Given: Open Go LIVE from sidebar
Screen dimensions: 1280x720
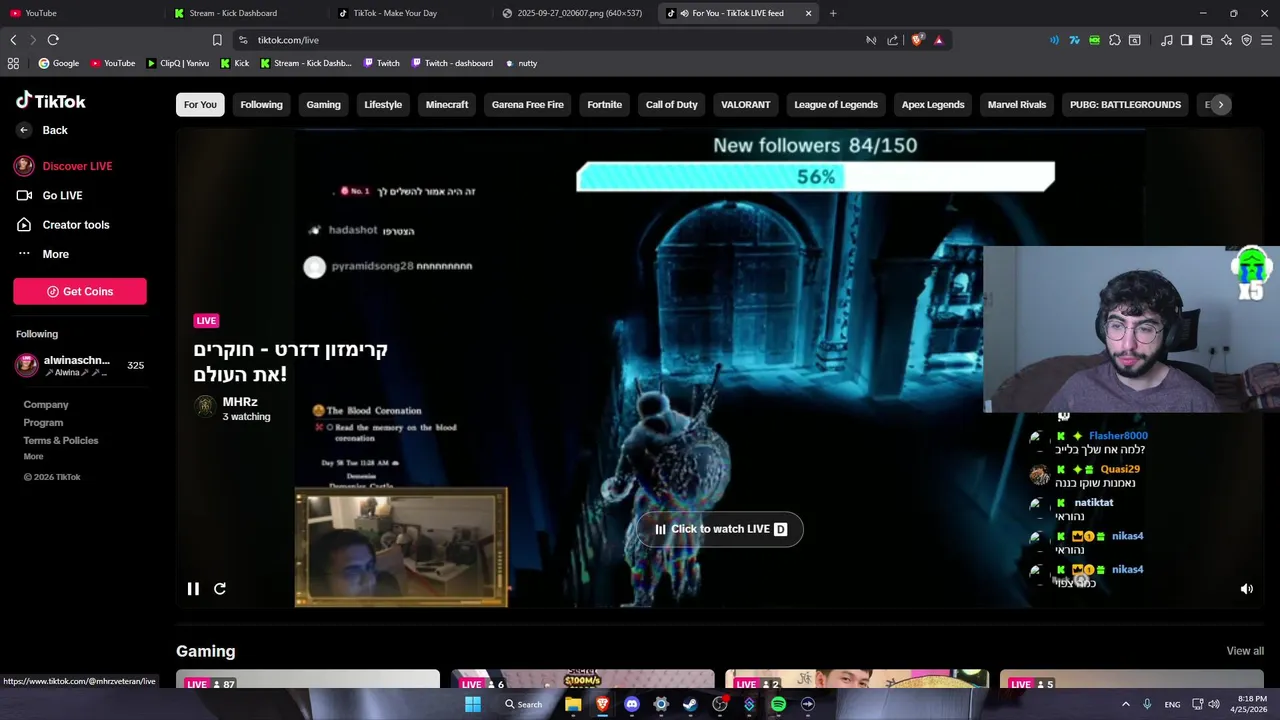Looking at the screenshot, I should click(x=49, y=195).
